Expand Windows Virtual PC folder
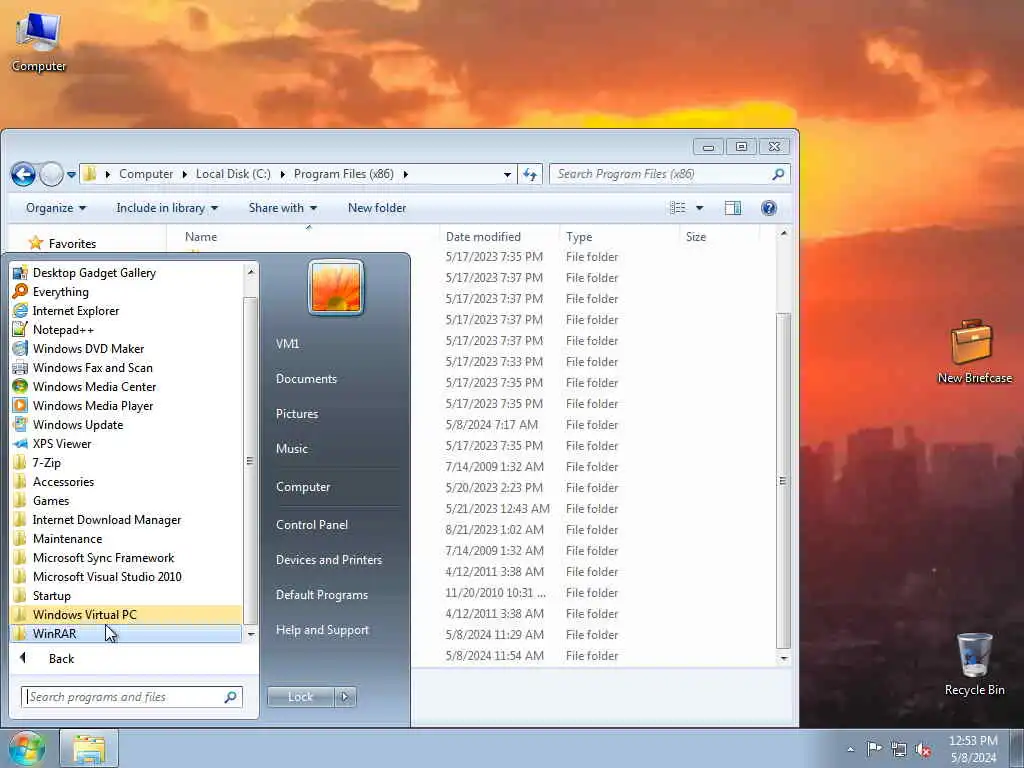This screenshot has height=768, width=1024. pyautogui.click(x=125, y=615)
